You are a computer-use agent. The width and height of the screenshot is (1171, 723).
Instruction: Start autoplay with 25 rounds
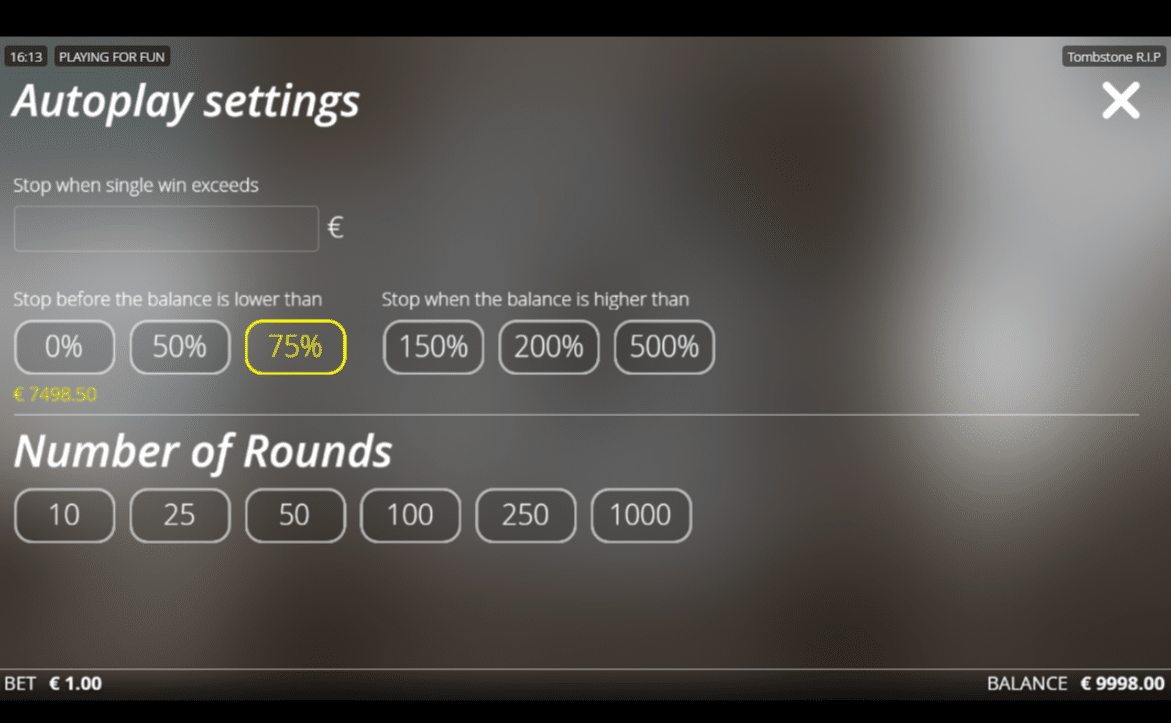click(180, 515)
